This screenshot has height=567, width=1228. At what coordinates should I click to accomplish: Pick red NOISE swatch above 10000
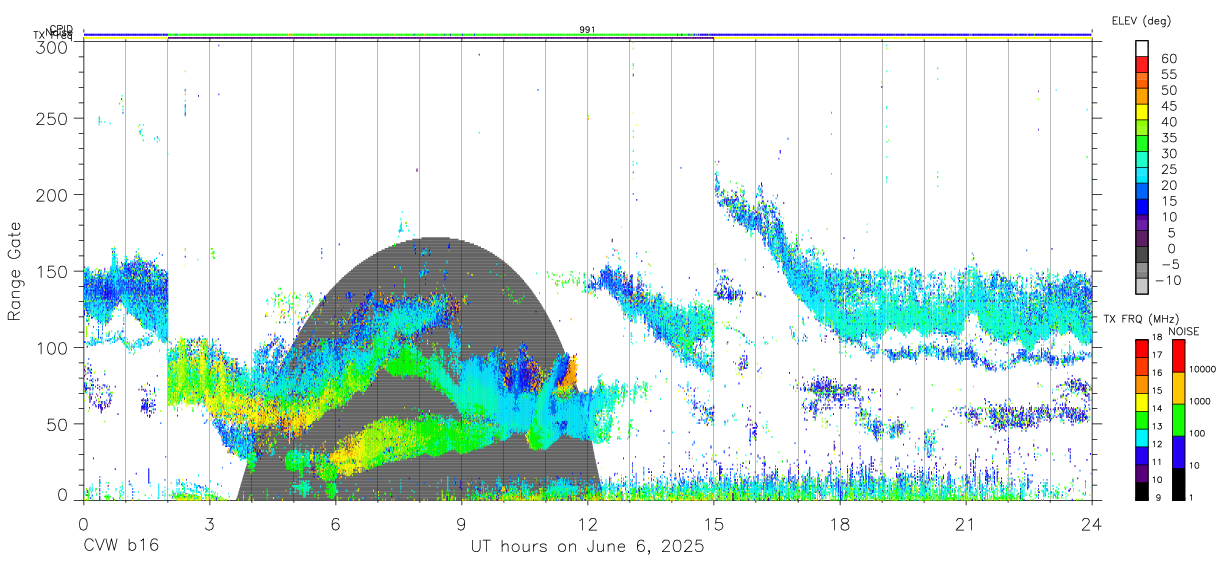click(x=1180, y=356)
